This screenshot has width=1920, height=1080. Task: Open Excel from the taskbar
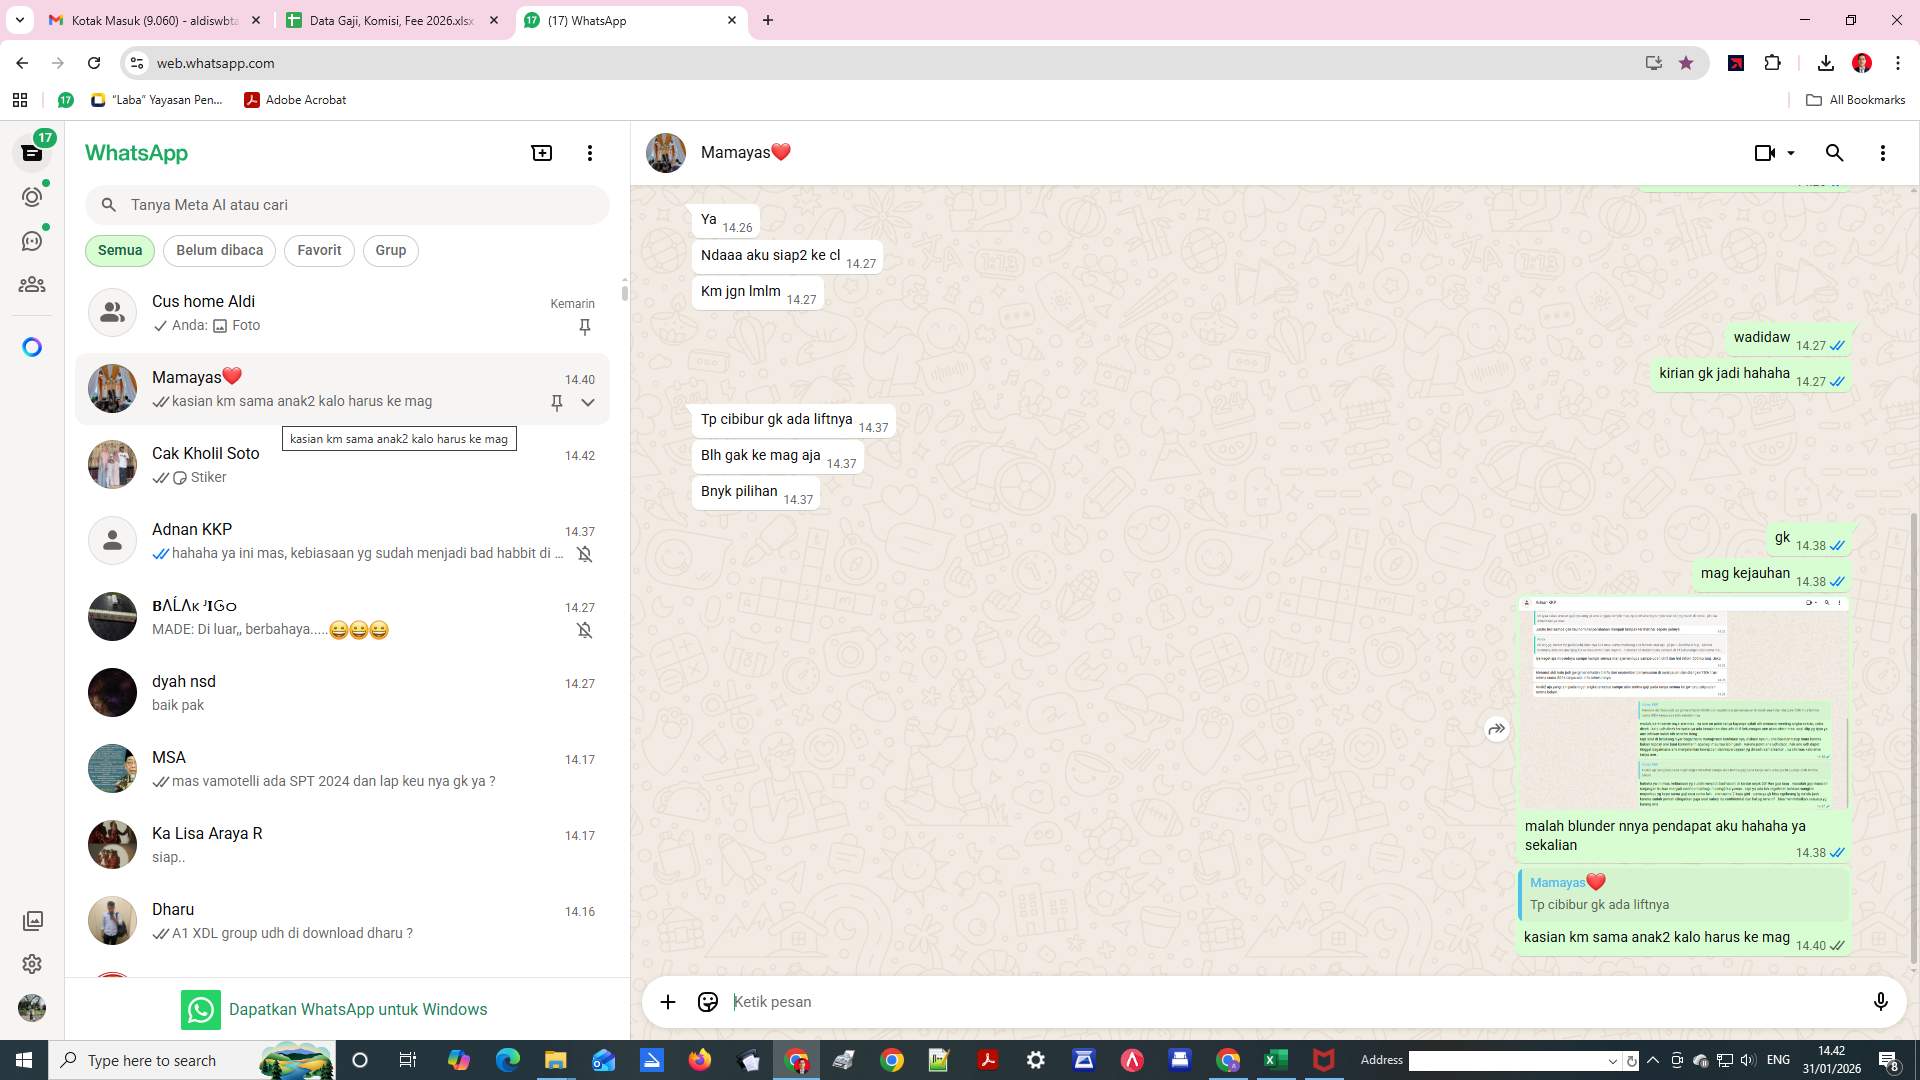click(x=1275, y=1059)
